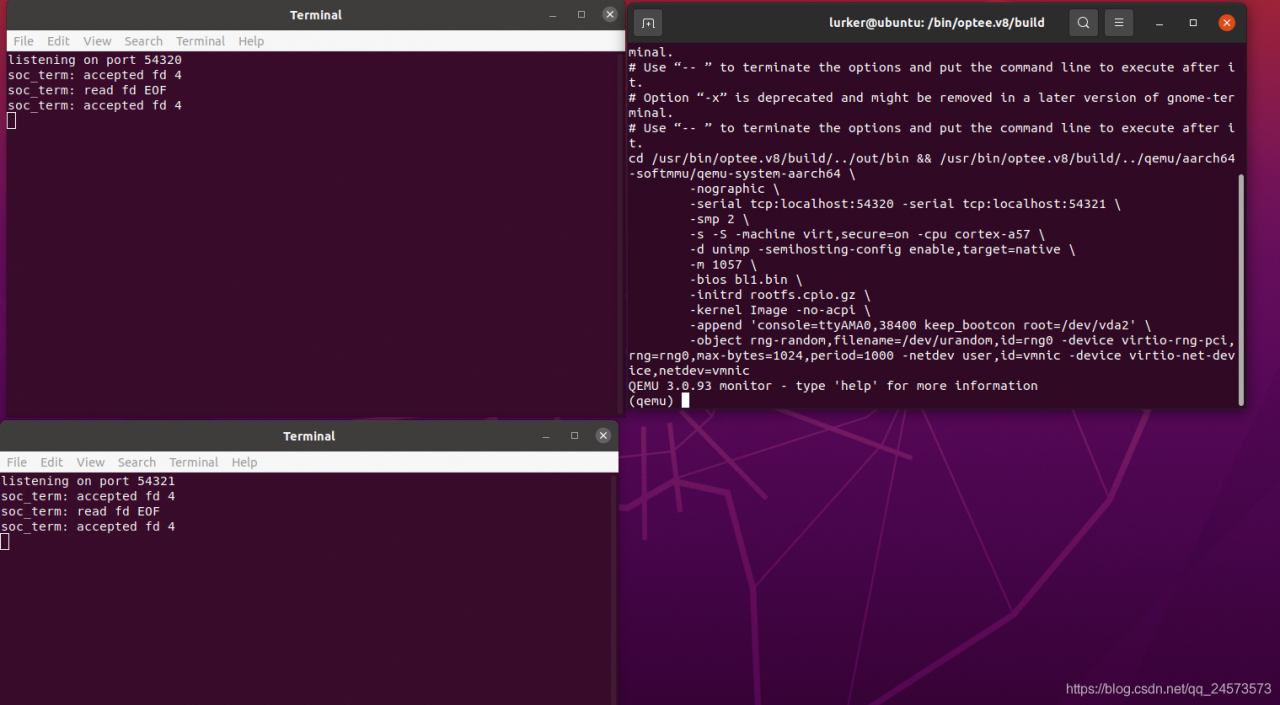Click the 'QEMU 3.0.93 monitor' line
Screen dimensions: 1280x705
tap(833, 385)
